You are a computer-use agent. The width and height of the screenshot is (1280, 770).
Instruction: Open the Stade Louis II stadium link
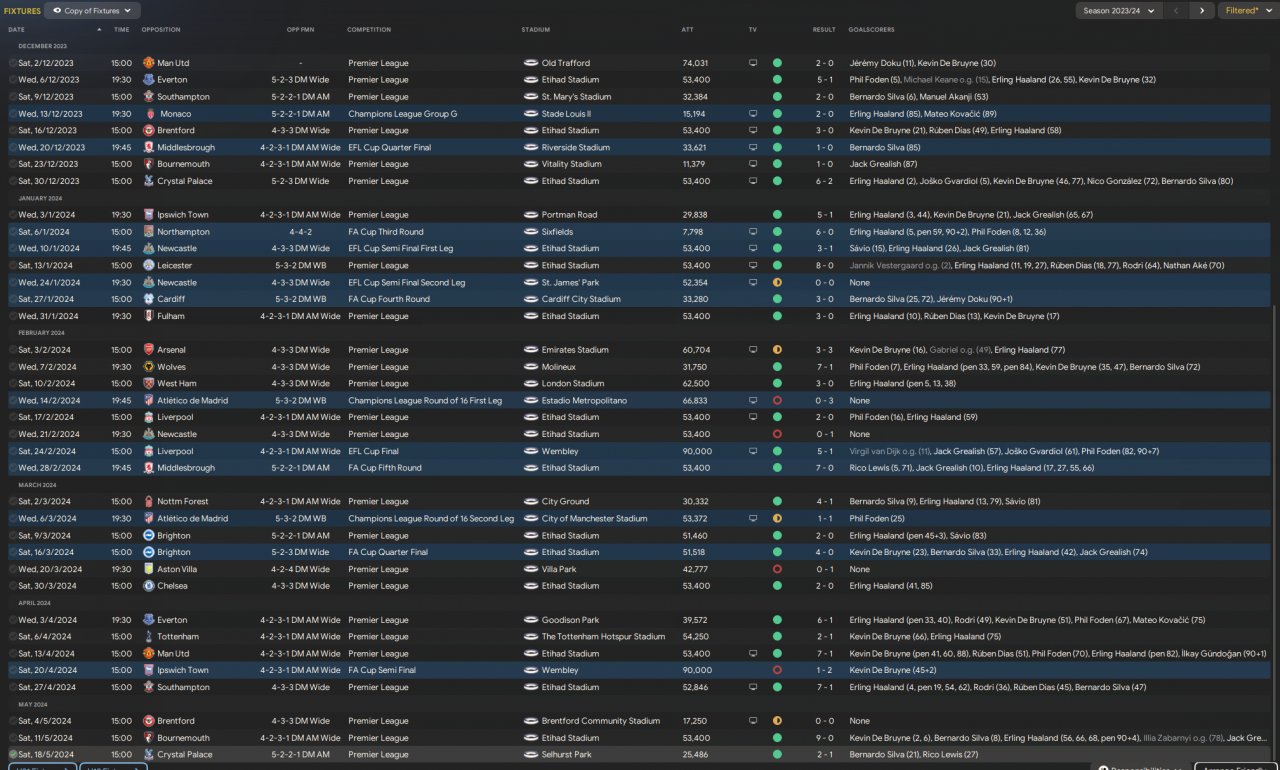566,114
